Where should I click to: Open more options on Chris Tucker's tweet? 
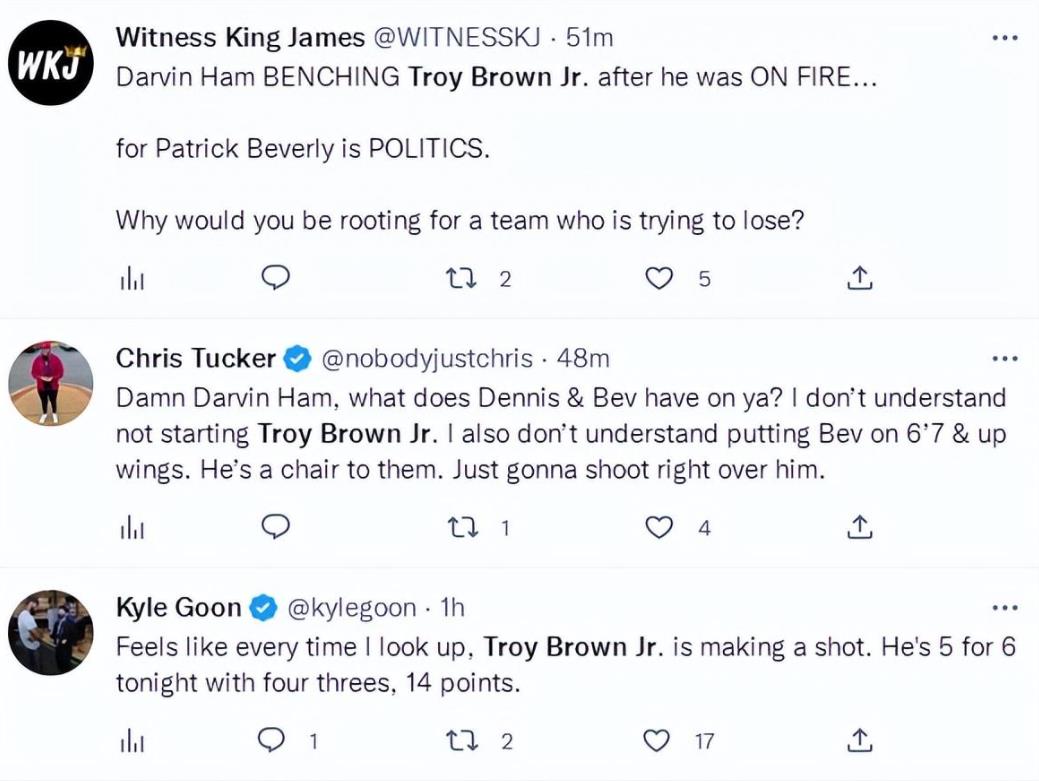pos(1004,358)
